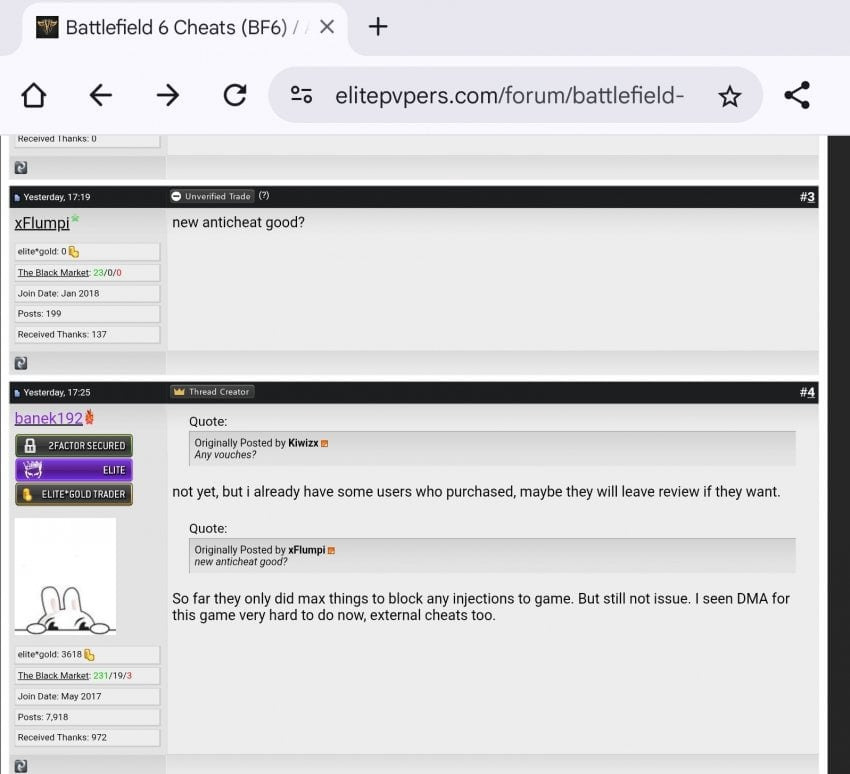View original post icon next to xFlumpi quote

(x=332, y=550)
